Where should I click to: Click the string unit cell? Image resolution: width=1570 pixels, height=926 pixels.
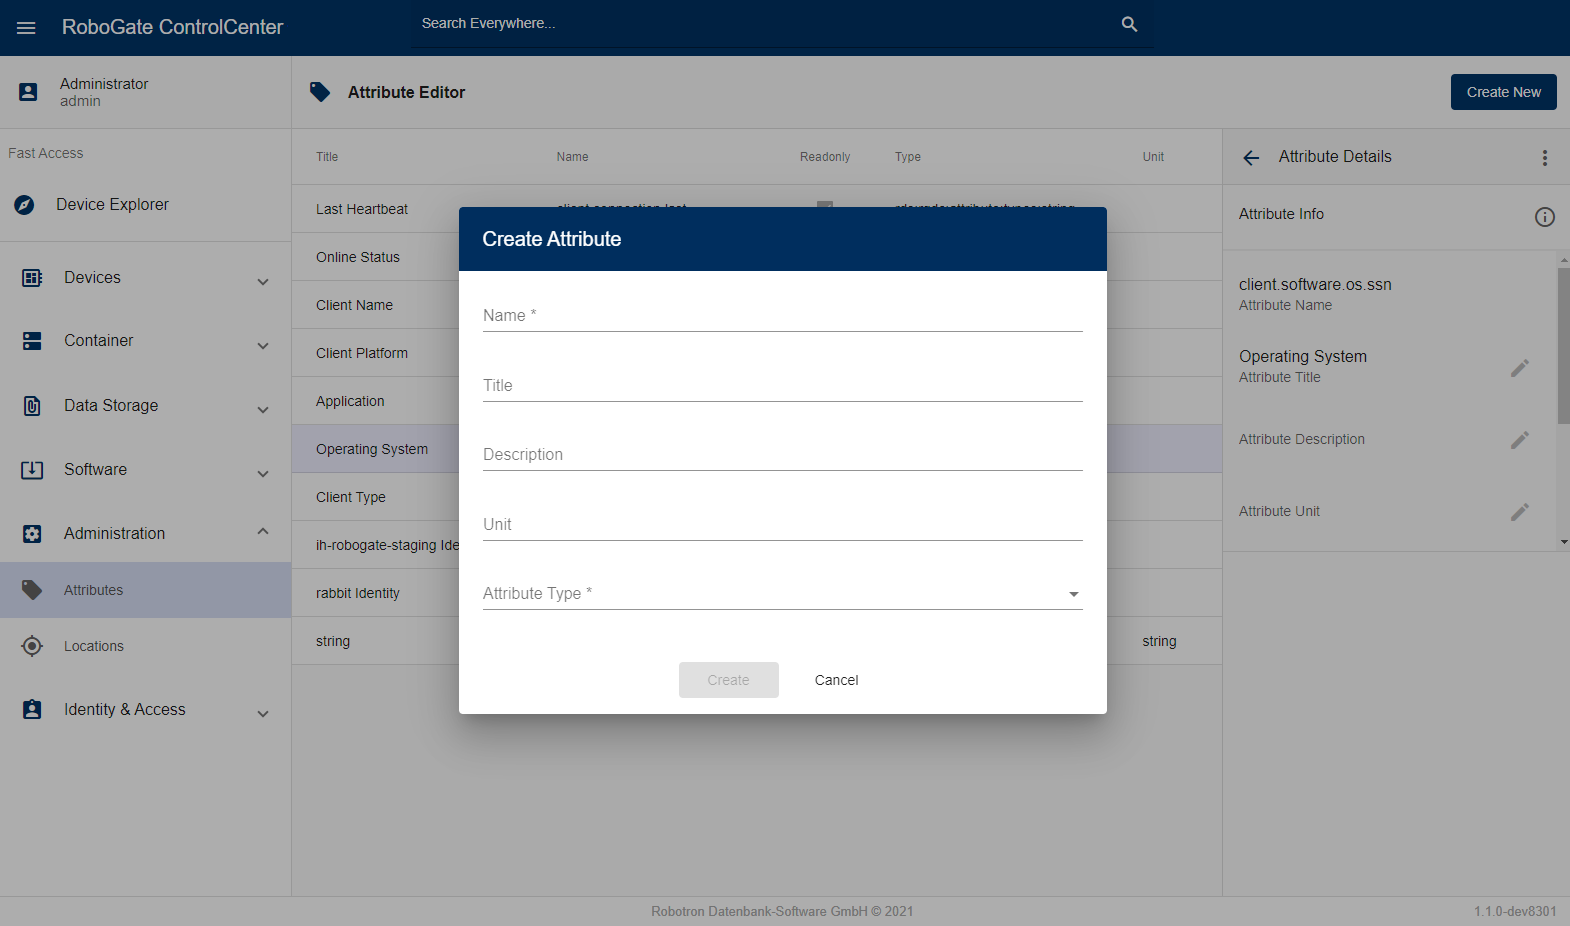[1159, 641]
